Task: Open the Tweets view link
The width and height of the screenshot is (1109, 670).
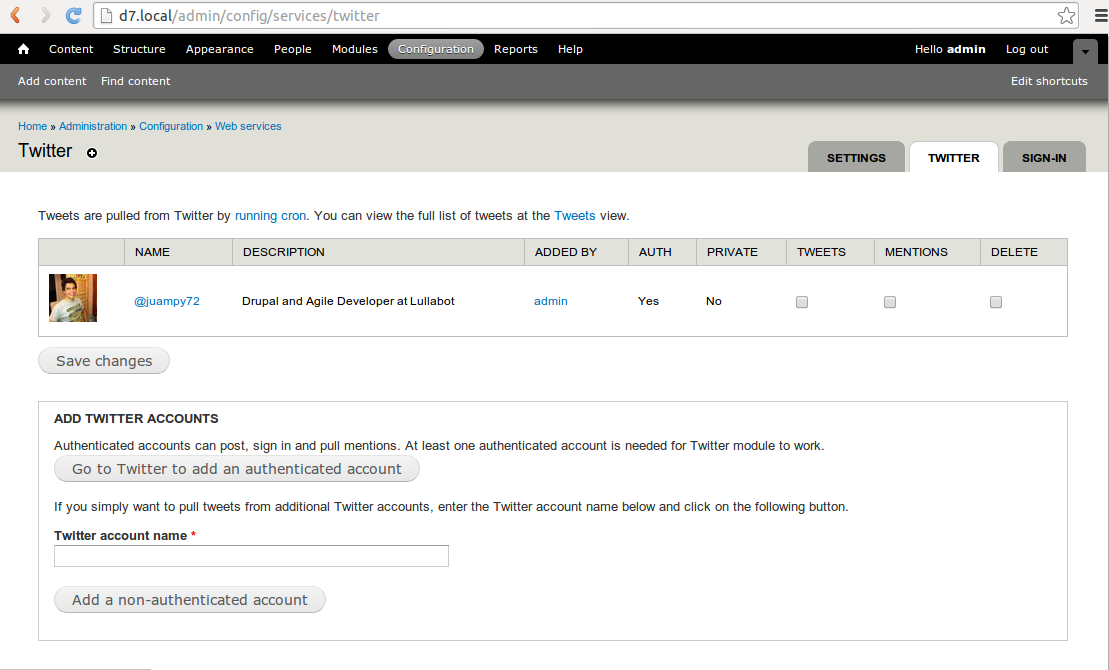Action: [x=574, y=216]
